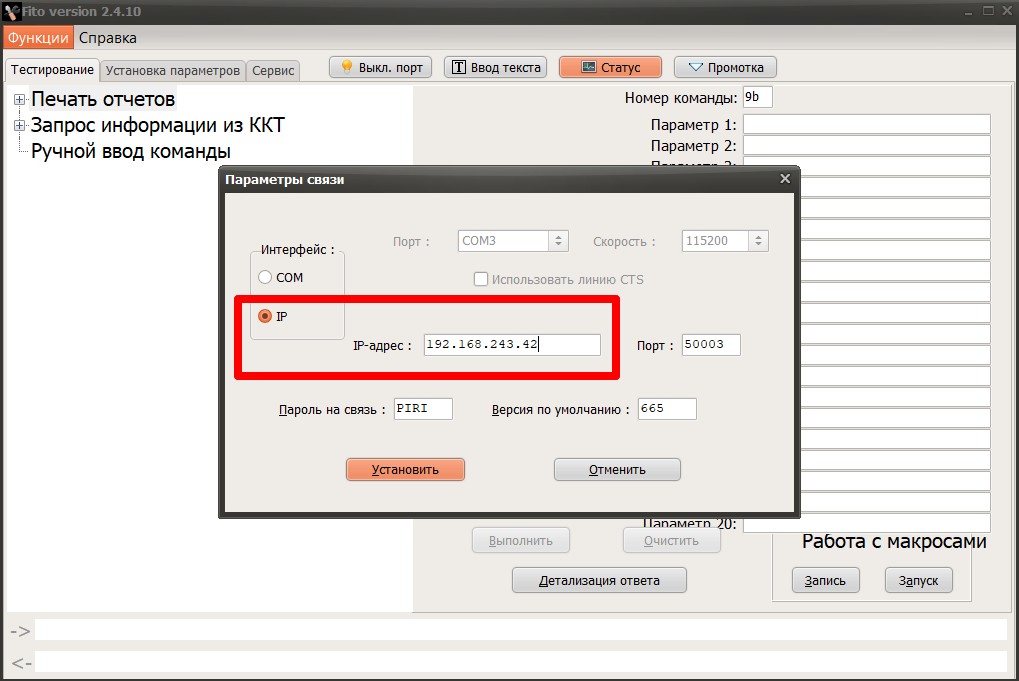Click the Статус toolbar button
This screenshot has height=681, width=1019.
tap(610, 68)
